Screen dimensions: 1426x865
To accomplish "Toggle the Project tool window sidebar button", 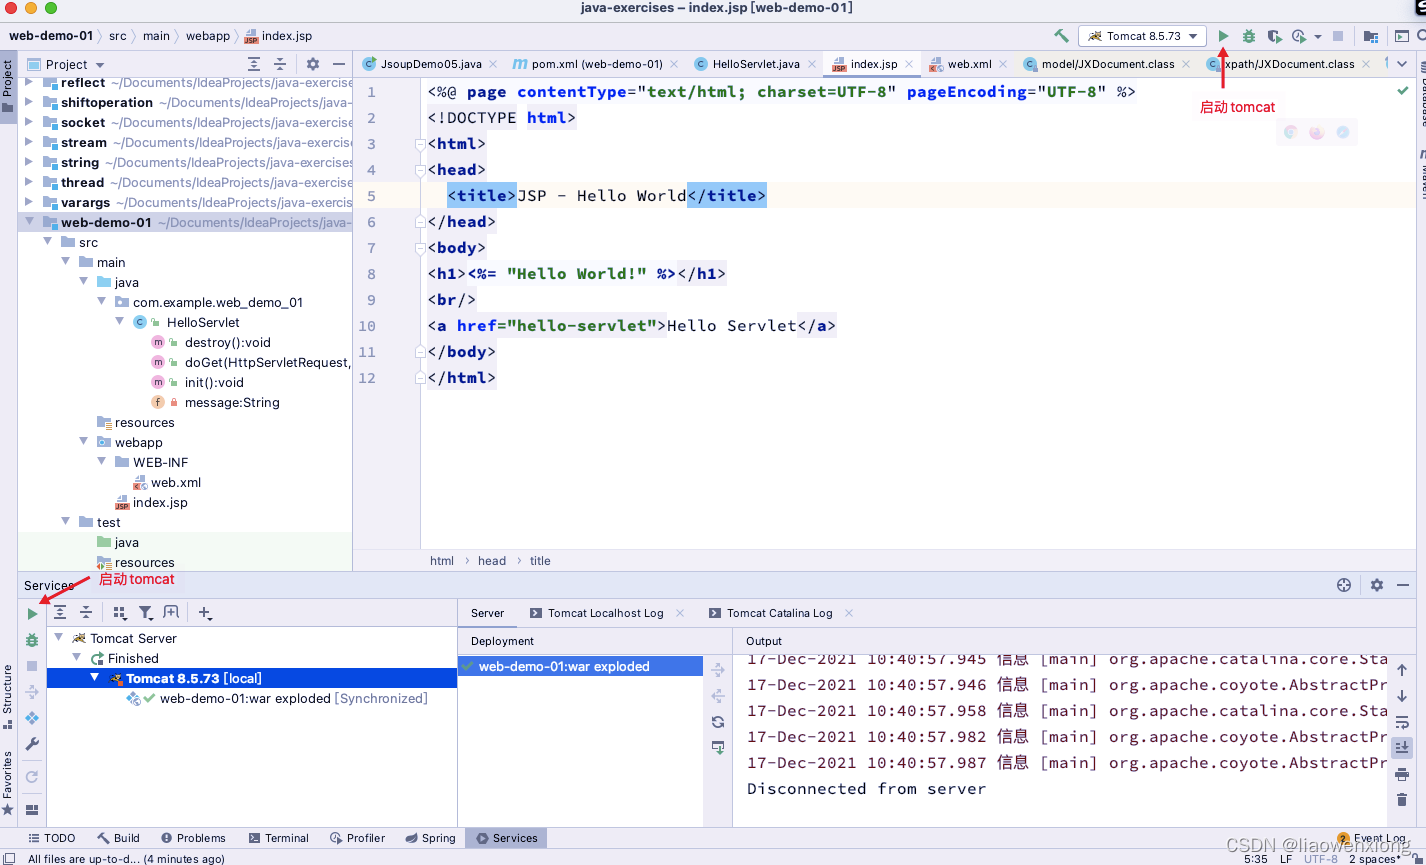I will [8, 86].
